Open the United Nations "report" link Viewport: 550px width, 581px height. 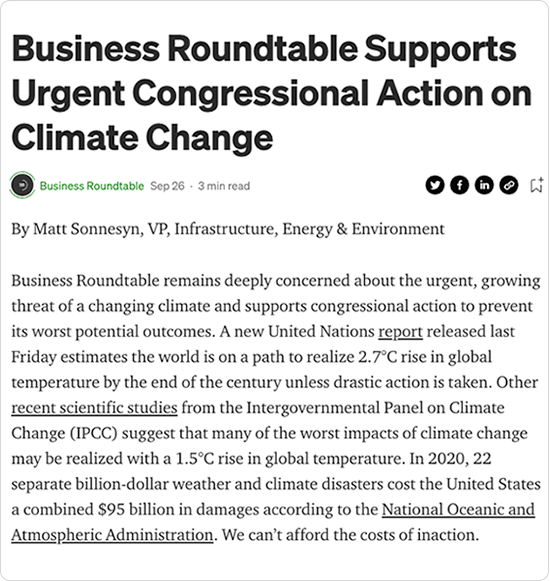point(400,332)
